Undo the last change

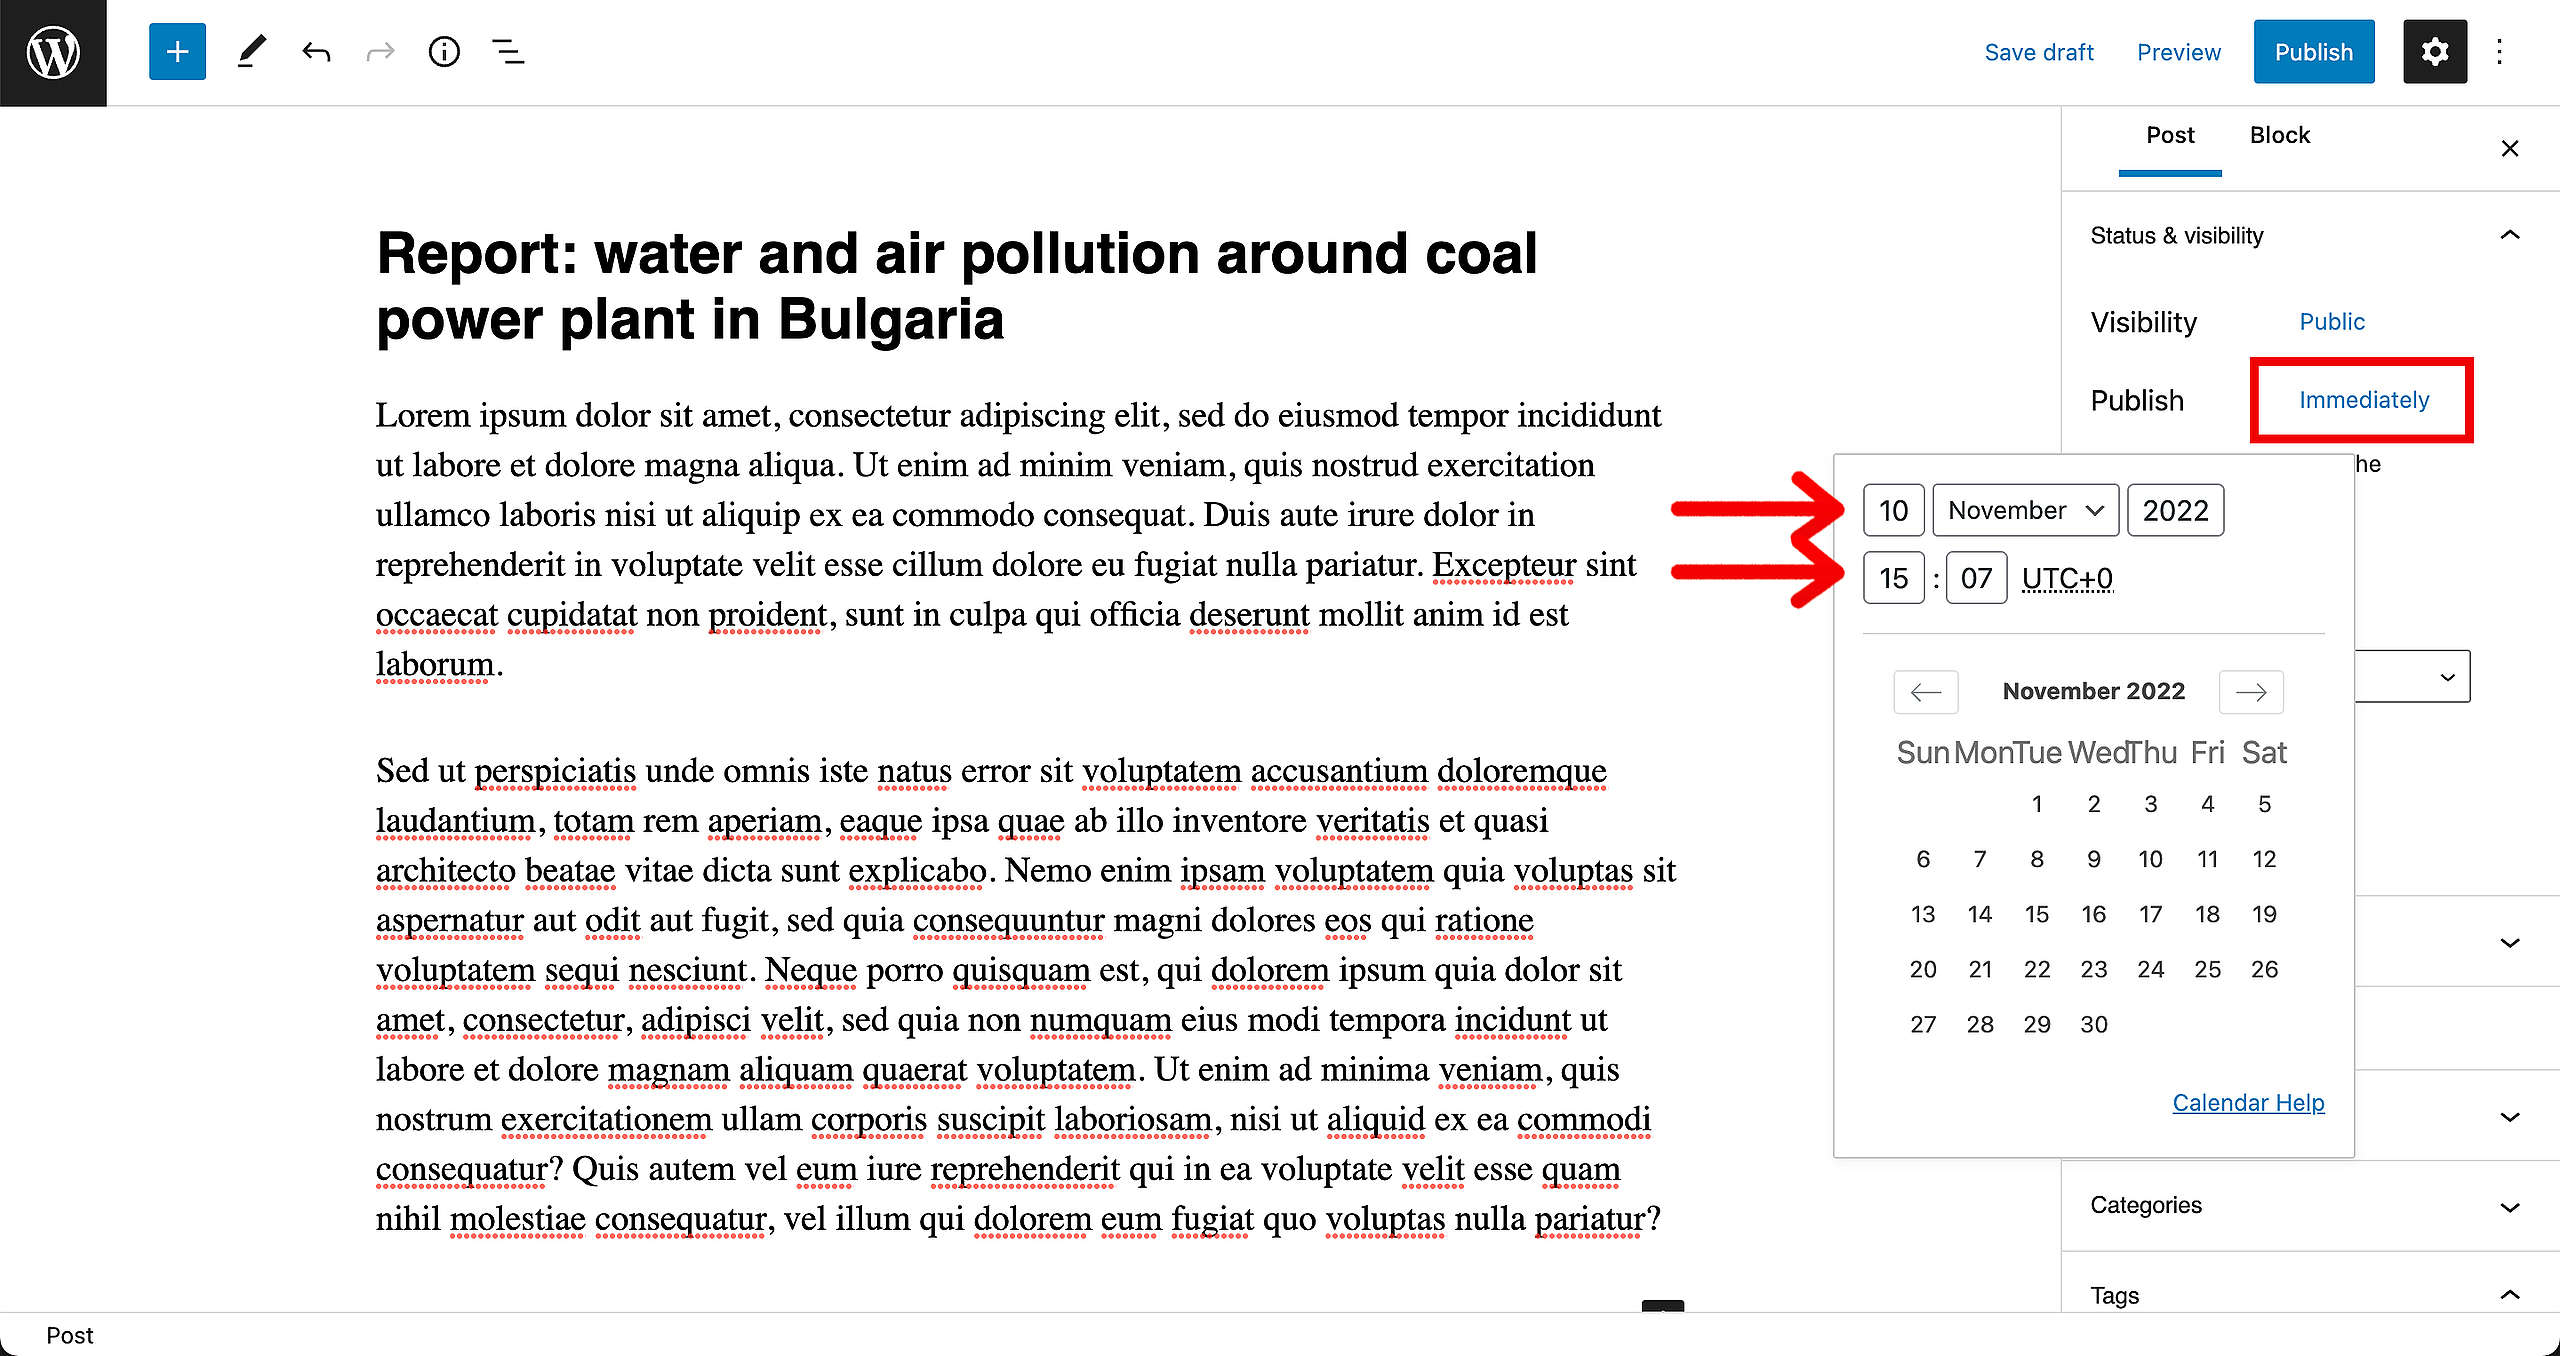click(x=316, y=52)
